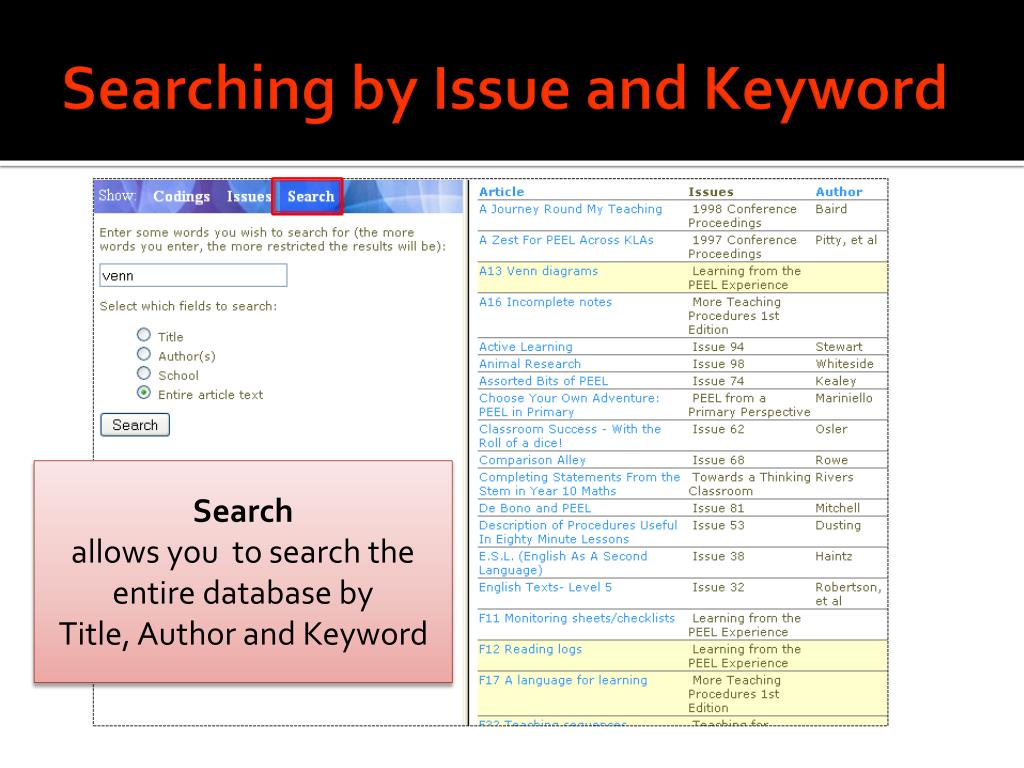Click the Search button below the radio options
The width and height of the screenshot is (1024, 768).
point(135,424)
